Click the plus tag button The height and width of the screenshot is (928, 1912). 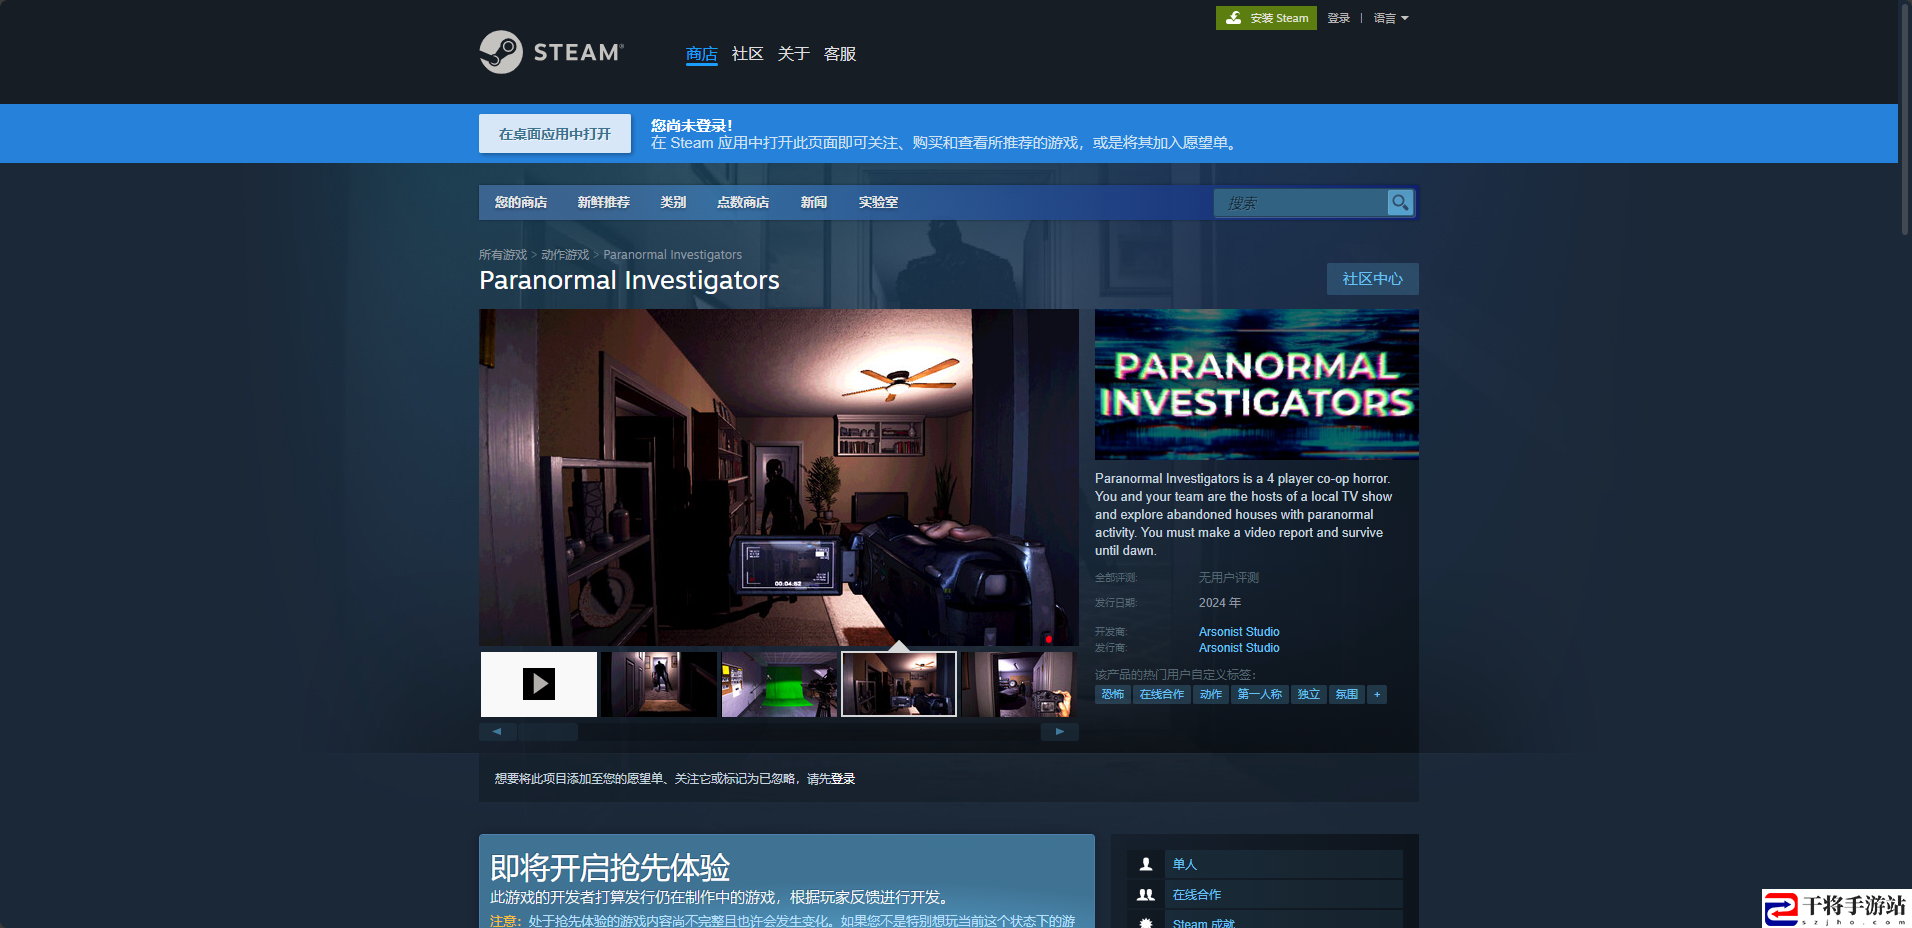(1377, 694)
